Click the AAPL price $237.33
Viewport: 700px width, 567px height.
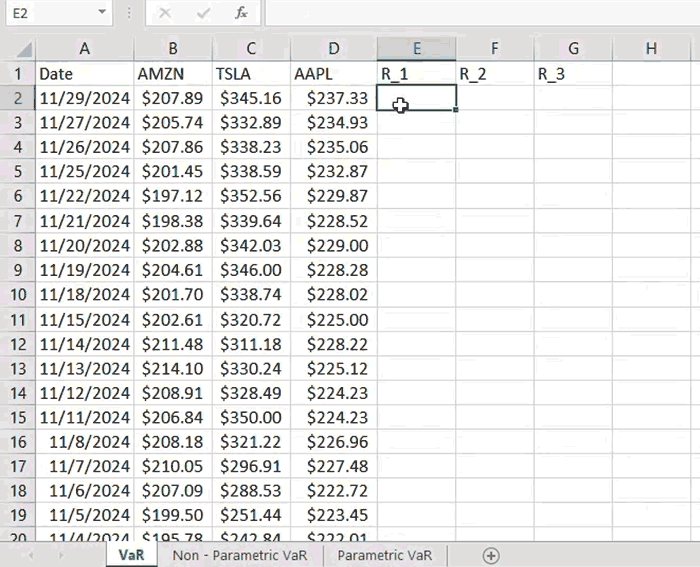[x=334, y=98]
